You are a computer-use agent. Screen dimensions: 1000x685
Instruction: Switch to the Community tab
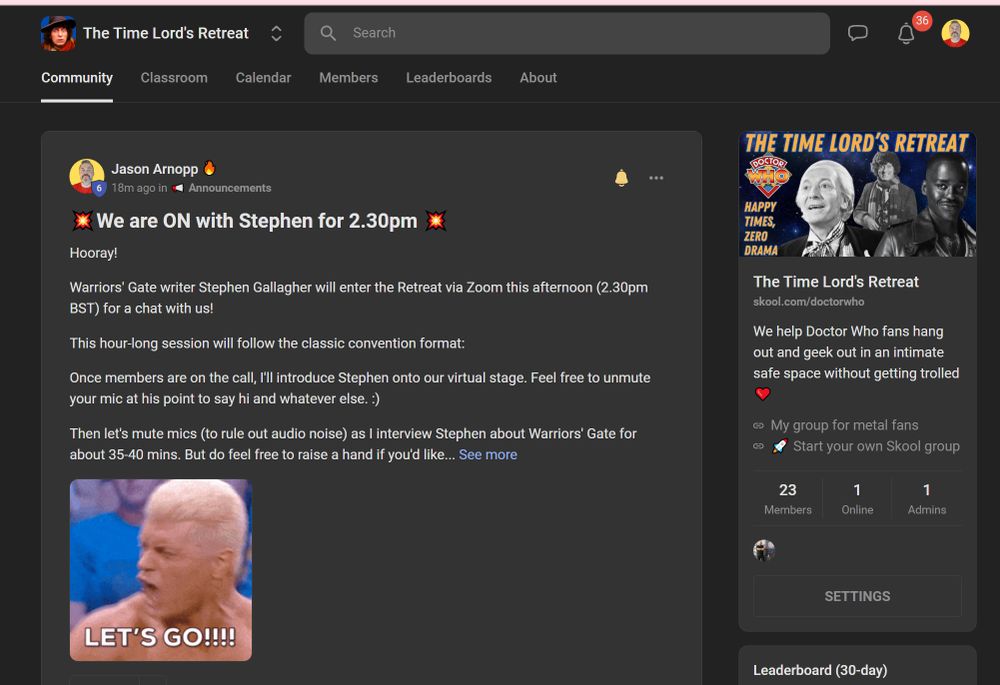click(x=77, y=78)
